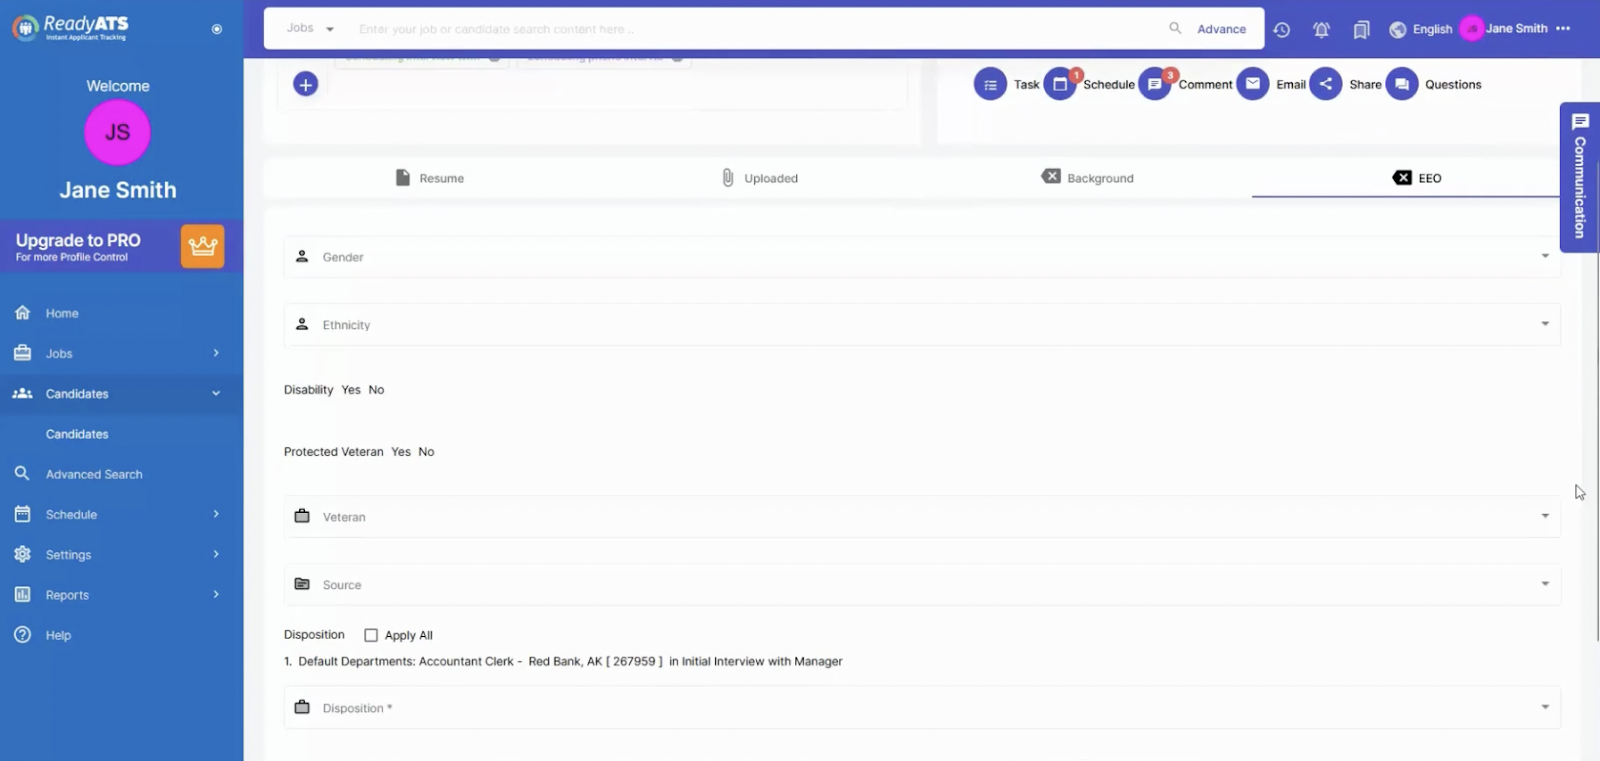
Task: Expand the Settings sidebar chevron
Action: 216,554
